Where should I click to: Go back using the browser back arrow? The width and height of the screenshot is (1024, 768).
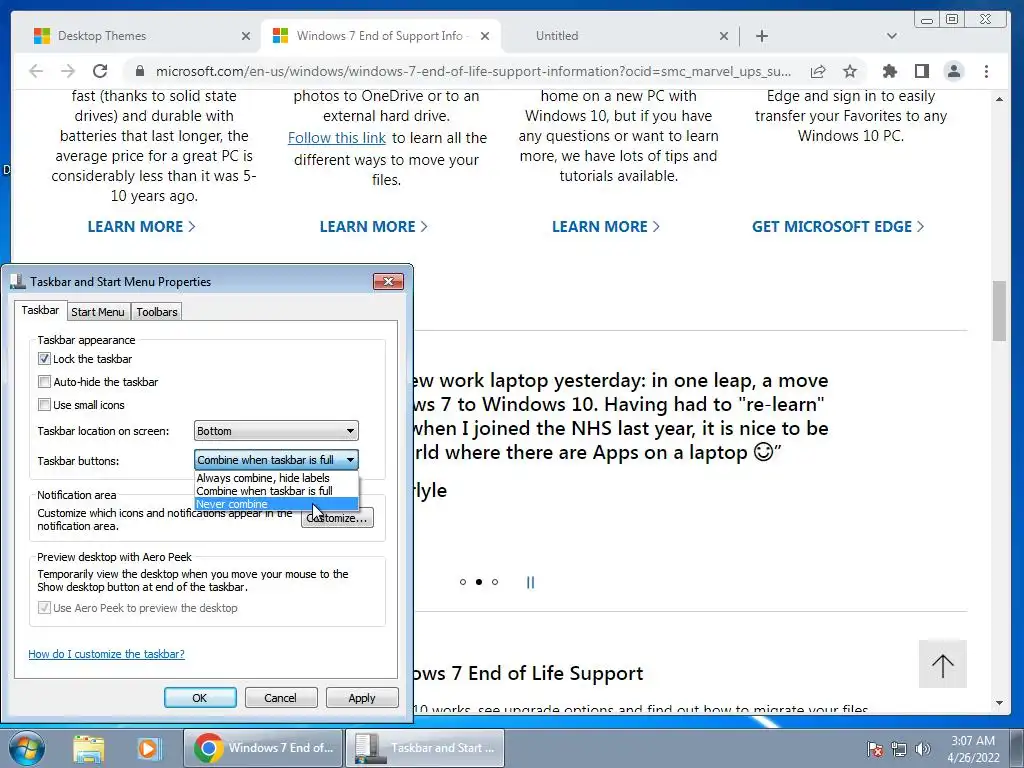[x=36, y=71]
